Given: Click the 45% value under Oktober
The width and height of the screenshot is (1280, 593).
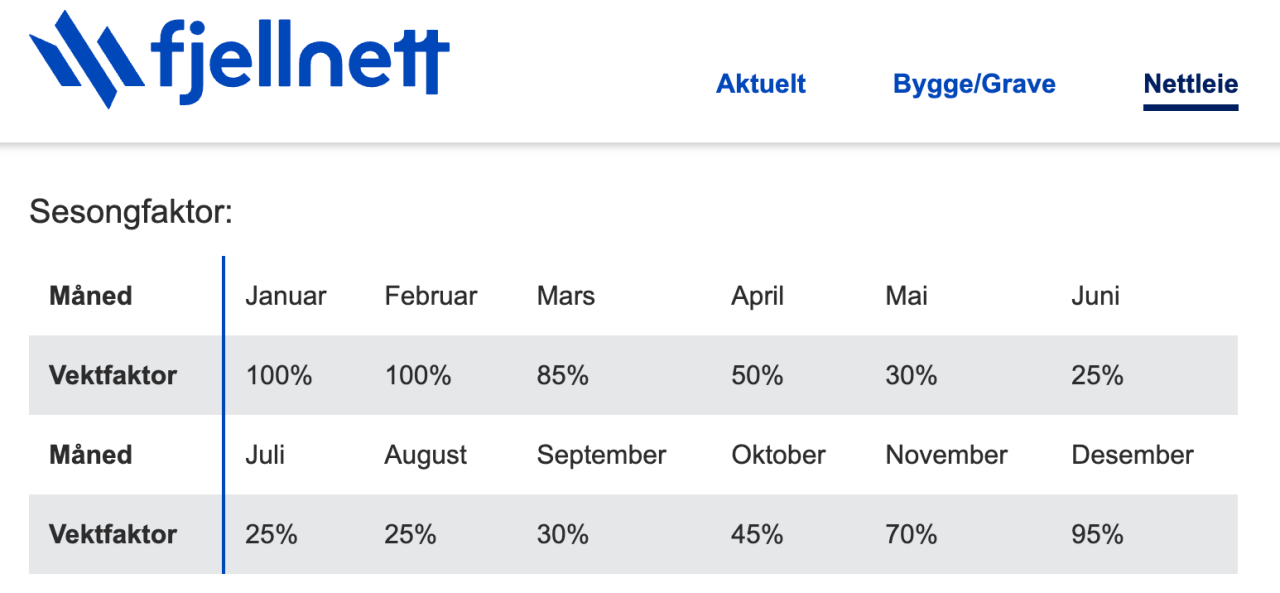Looking at the screenshot, I should tap(757, 535).
